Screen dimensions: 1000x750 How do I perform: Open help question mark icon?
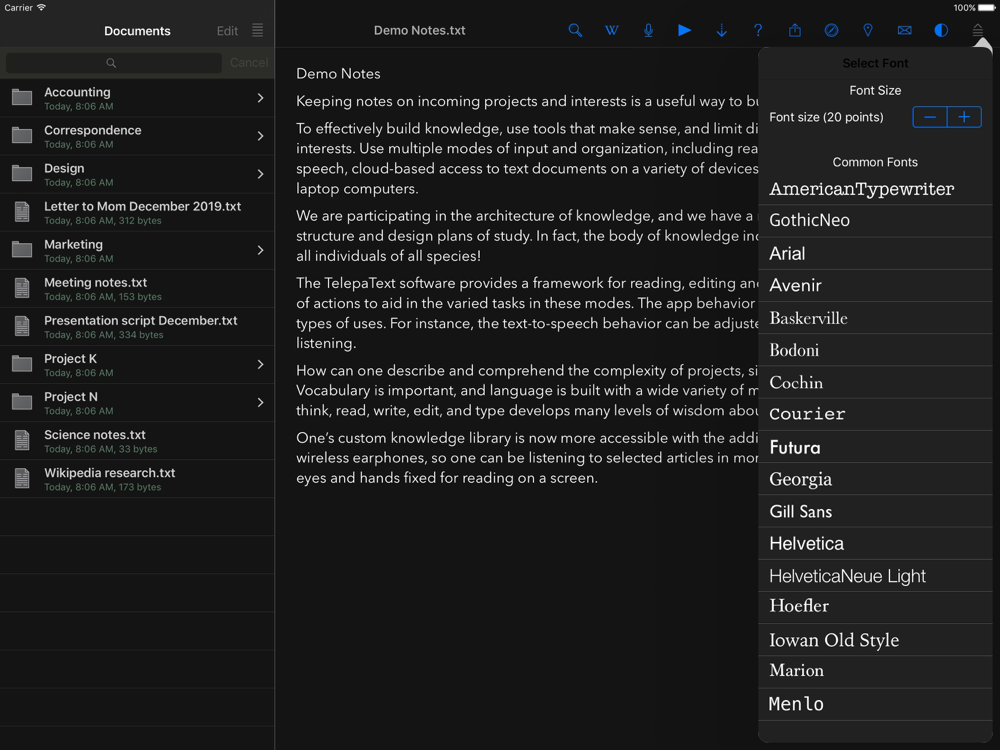tap(758, 30)
